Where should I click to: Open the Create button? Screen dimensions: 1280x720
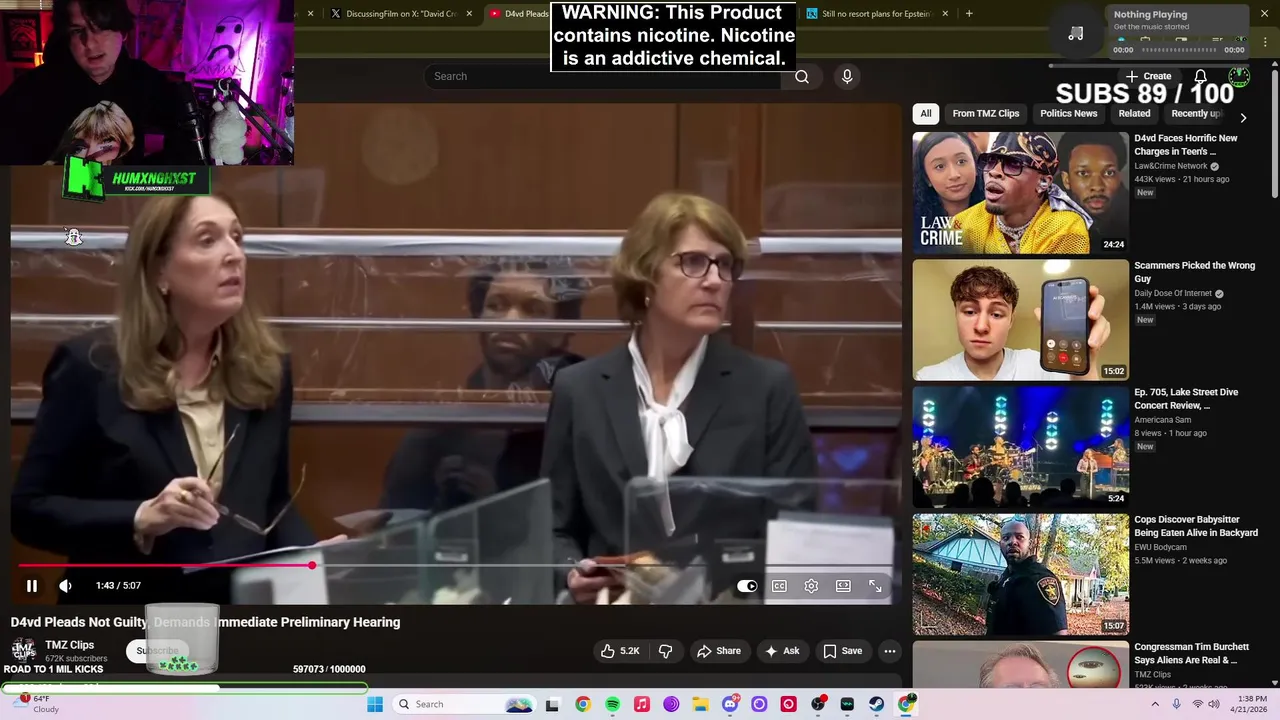tap(1148, 76)
